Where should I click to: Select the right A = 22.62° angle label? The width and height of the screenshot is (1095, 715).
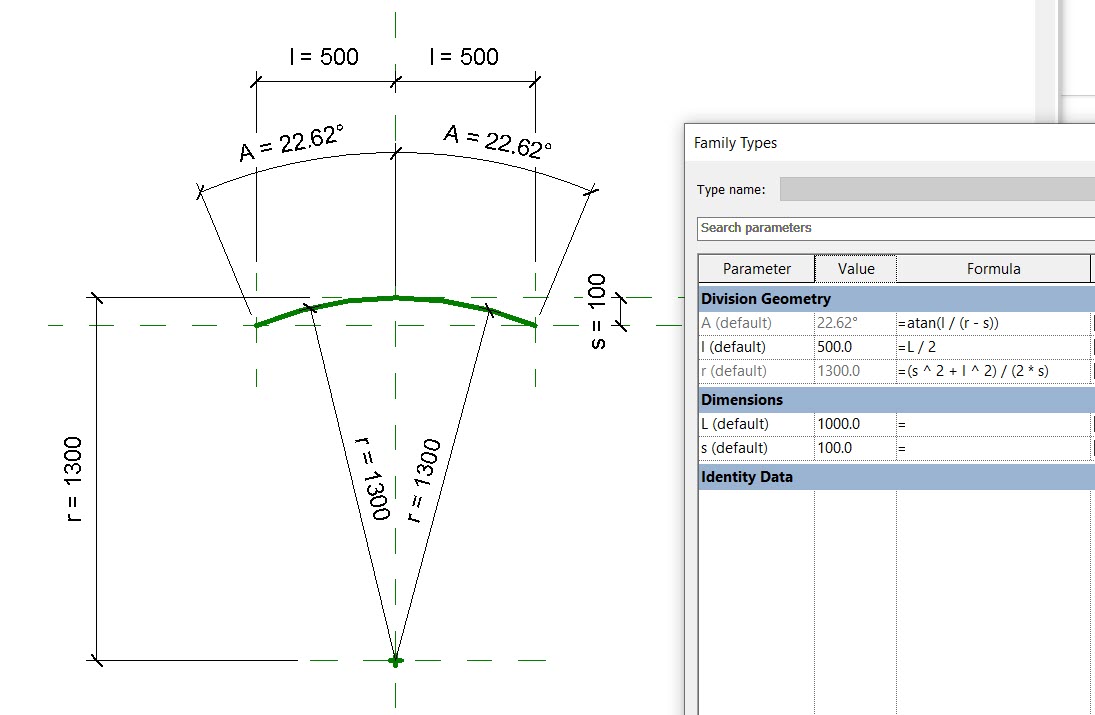(498, 141)
